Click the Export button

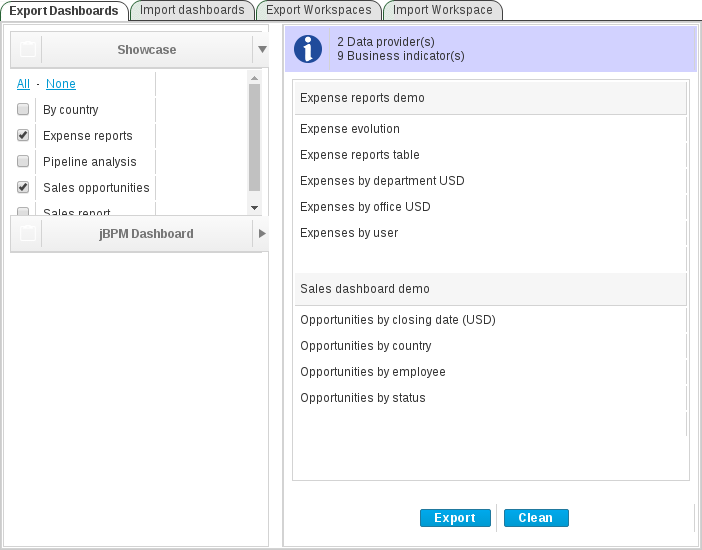(x=455, y=518)
